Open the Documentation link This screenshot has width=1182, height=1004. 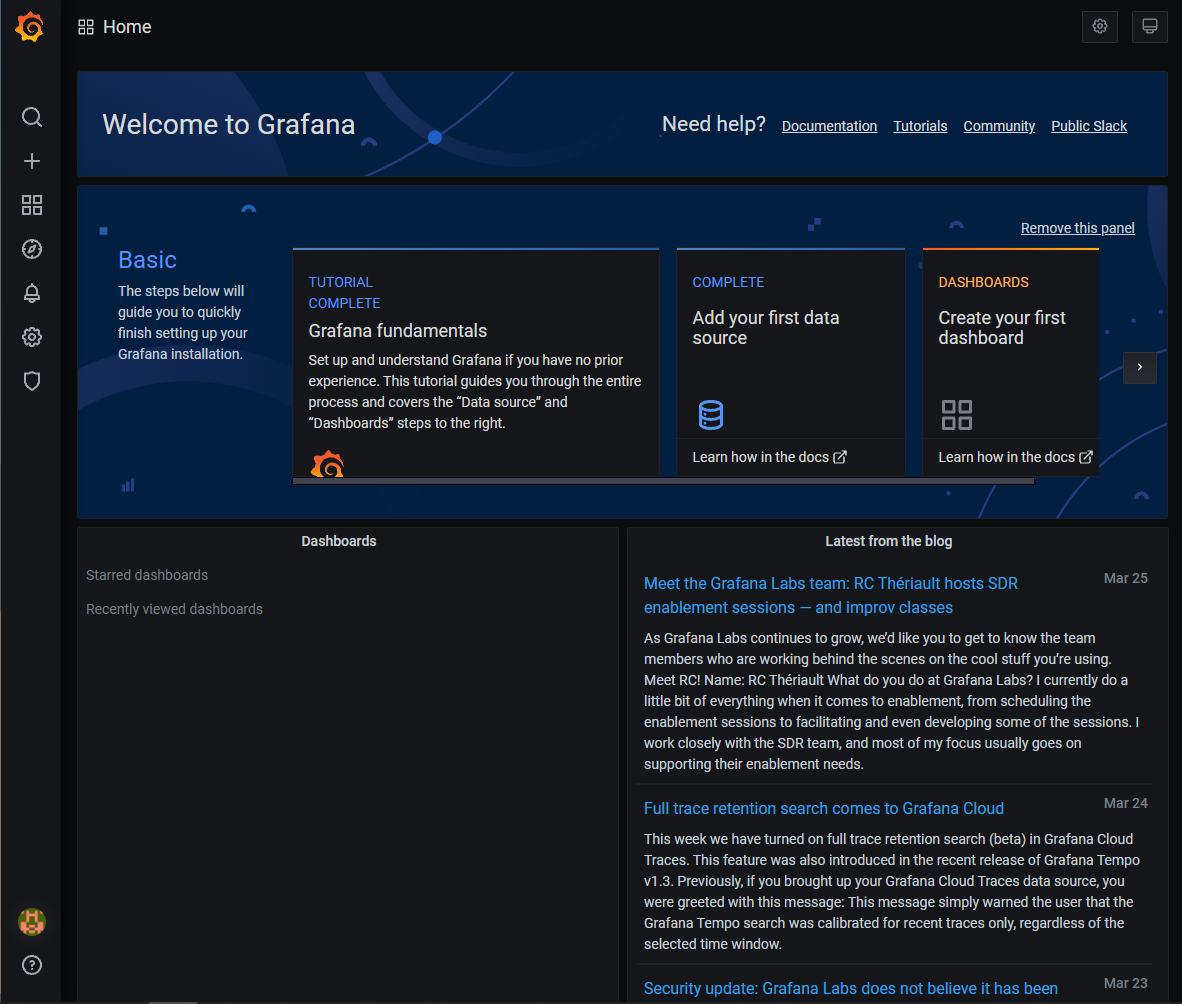(829, 126)
